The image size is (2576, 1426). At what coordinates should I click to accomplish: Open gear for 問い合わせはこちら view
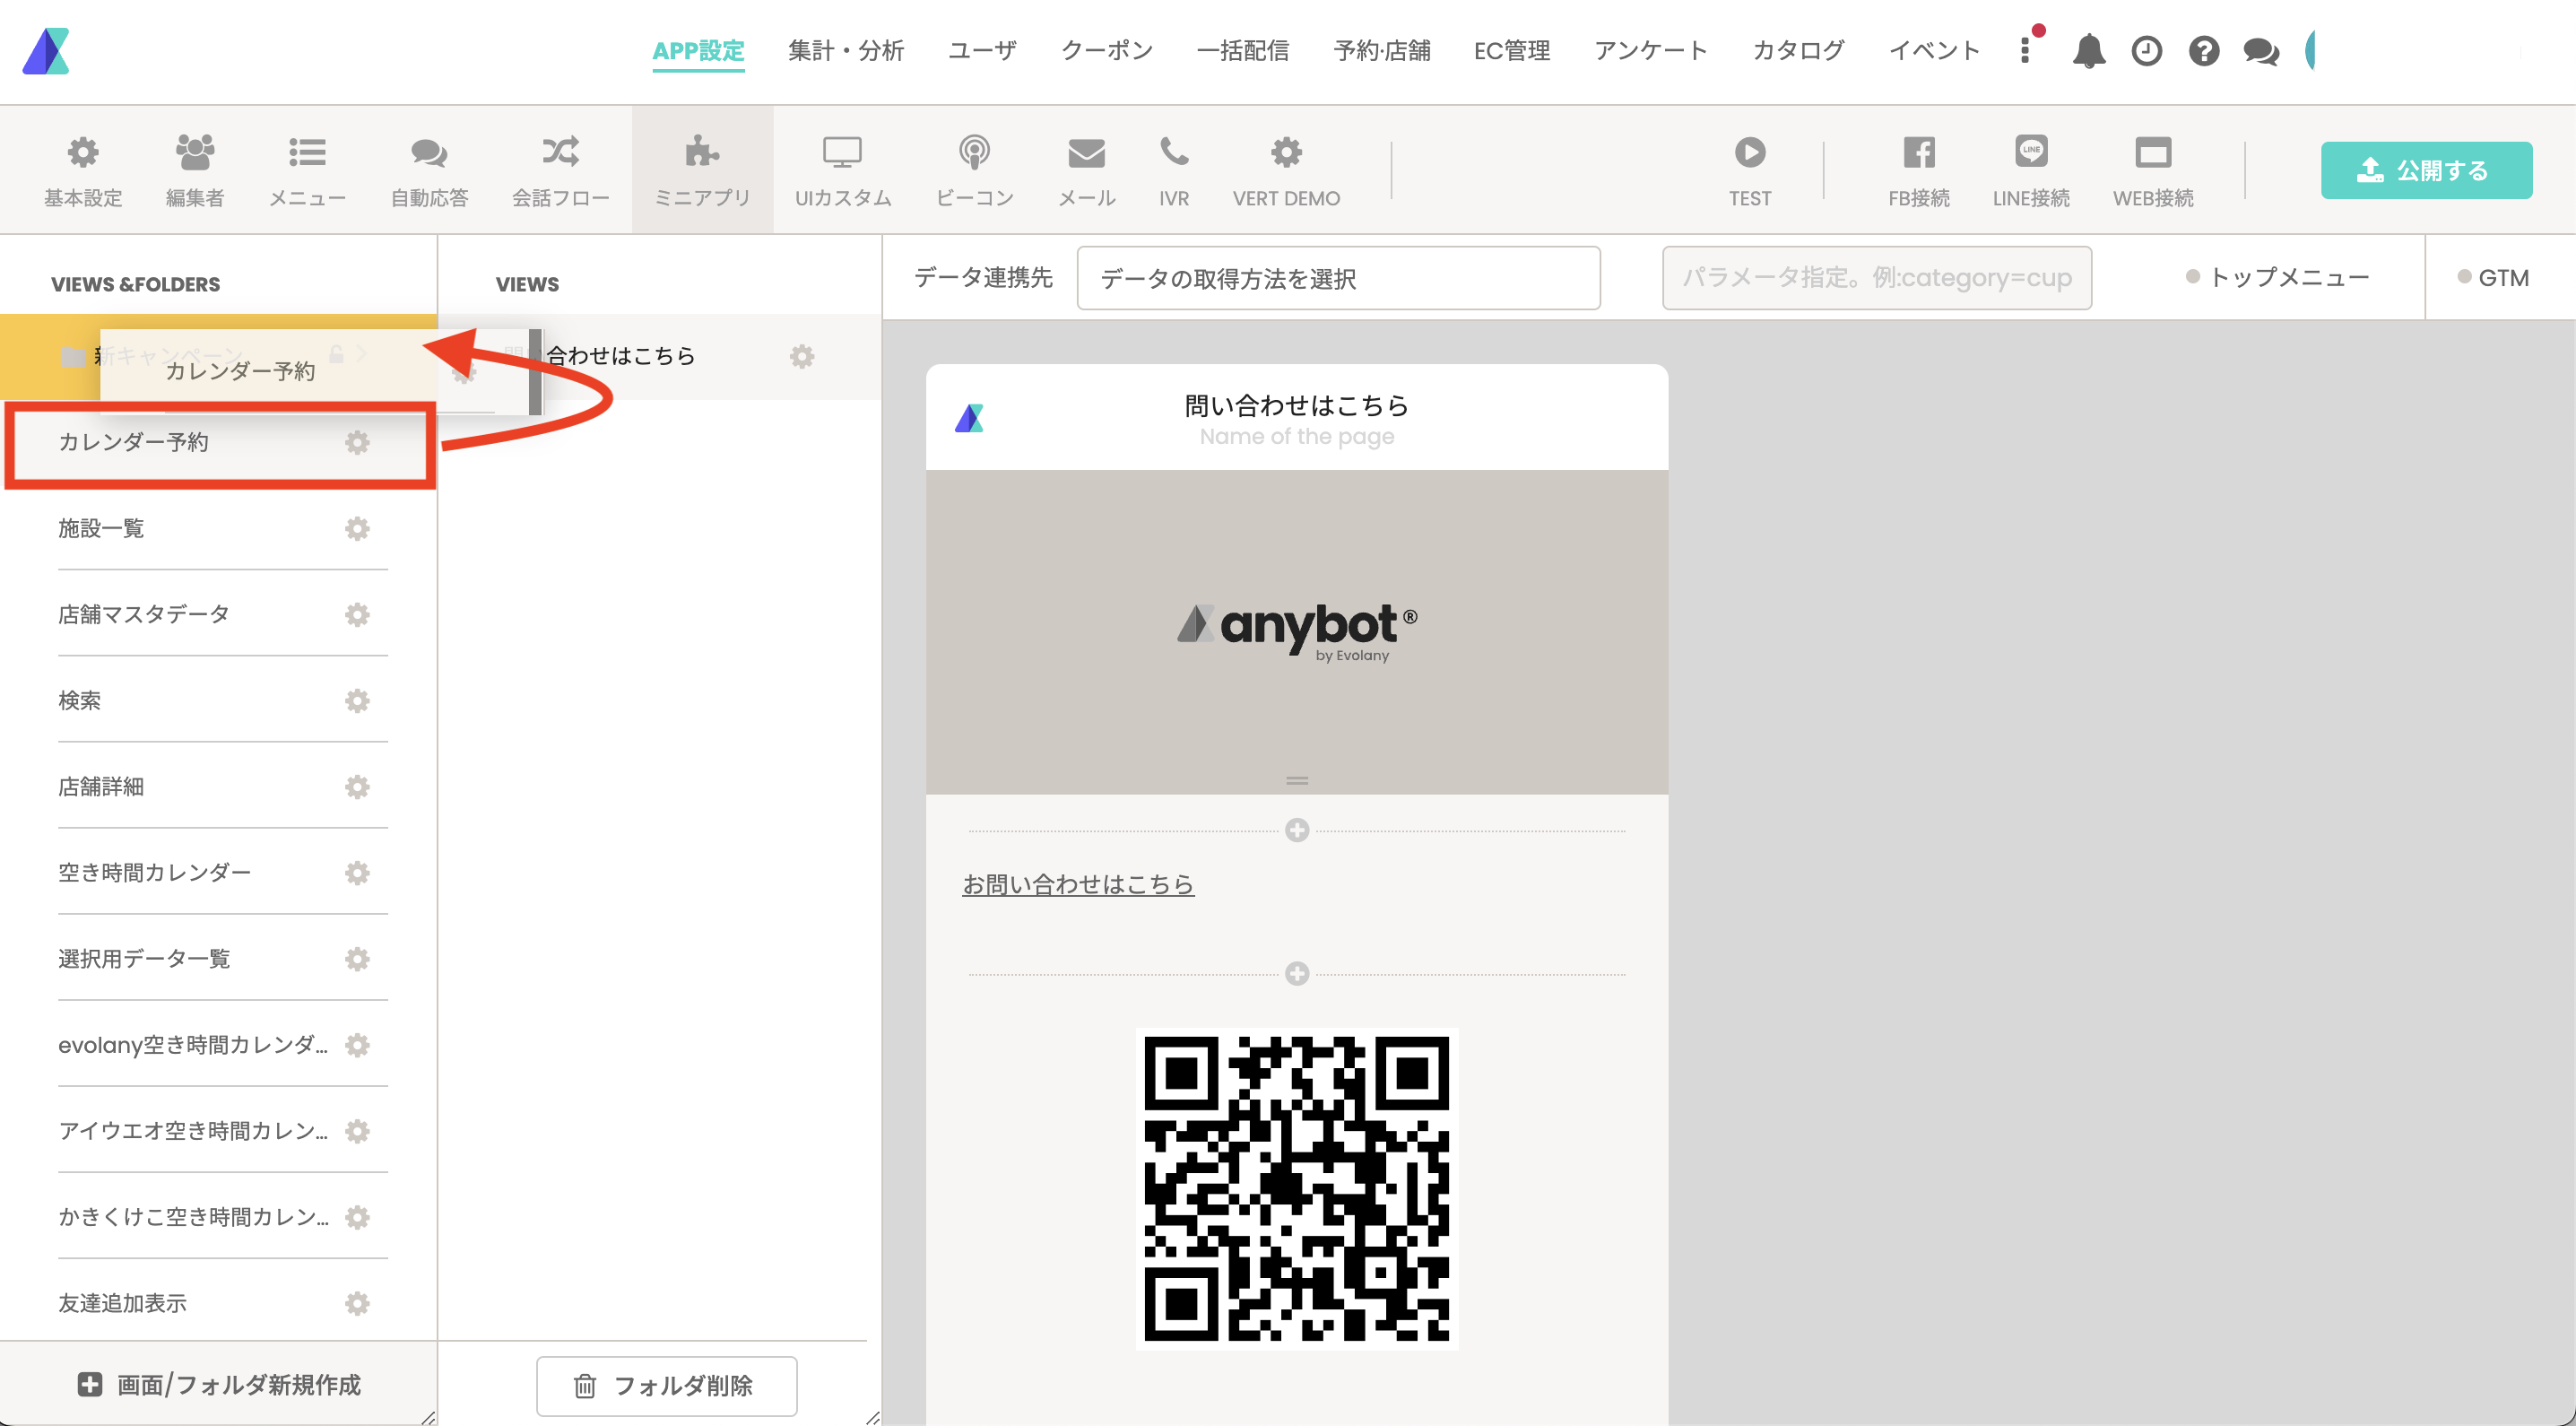pos(802,356)
